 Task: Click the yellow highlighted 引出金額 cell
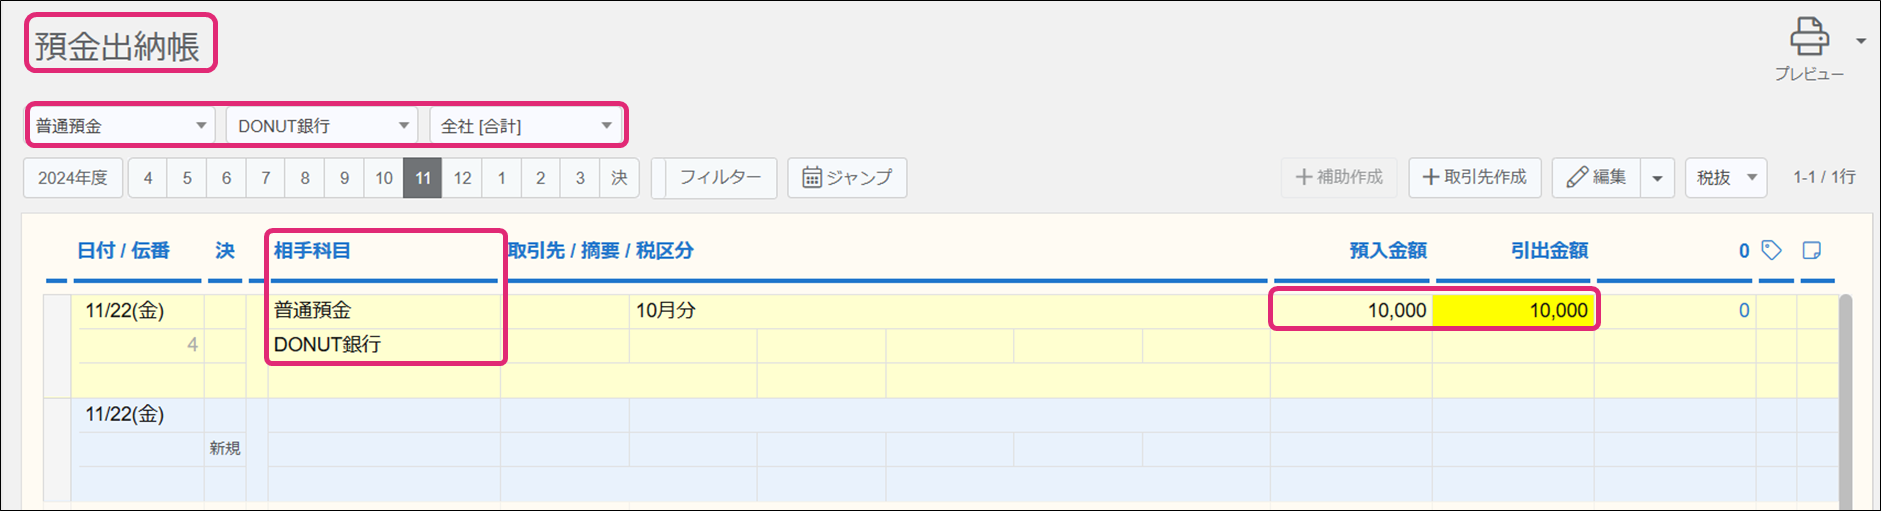(x=1513, y=311)
